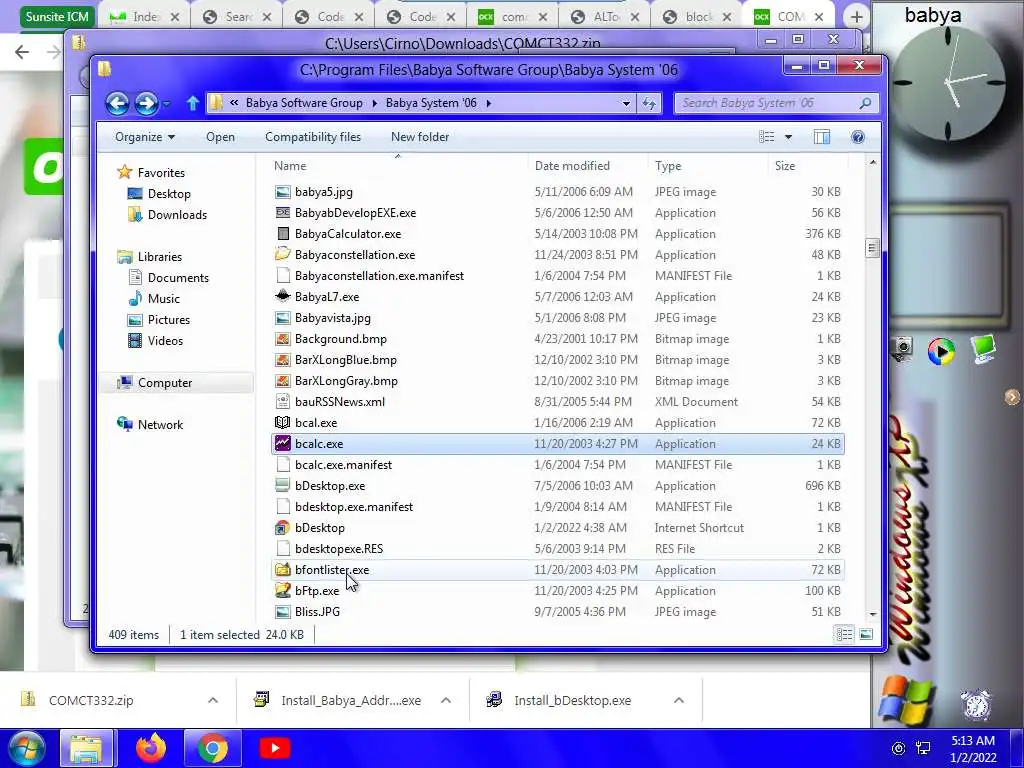
Task: Click the camera icon in sidebar
Action: 903,349
